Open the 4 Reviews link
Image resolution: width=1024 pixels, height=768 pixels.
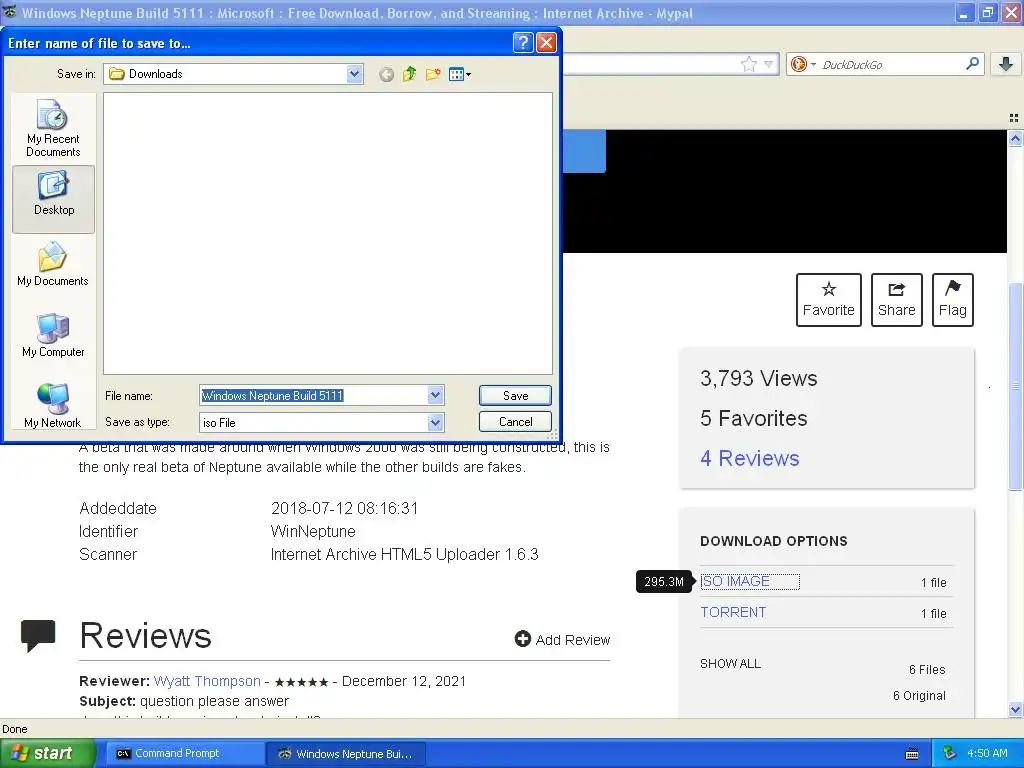pos(750,458)
